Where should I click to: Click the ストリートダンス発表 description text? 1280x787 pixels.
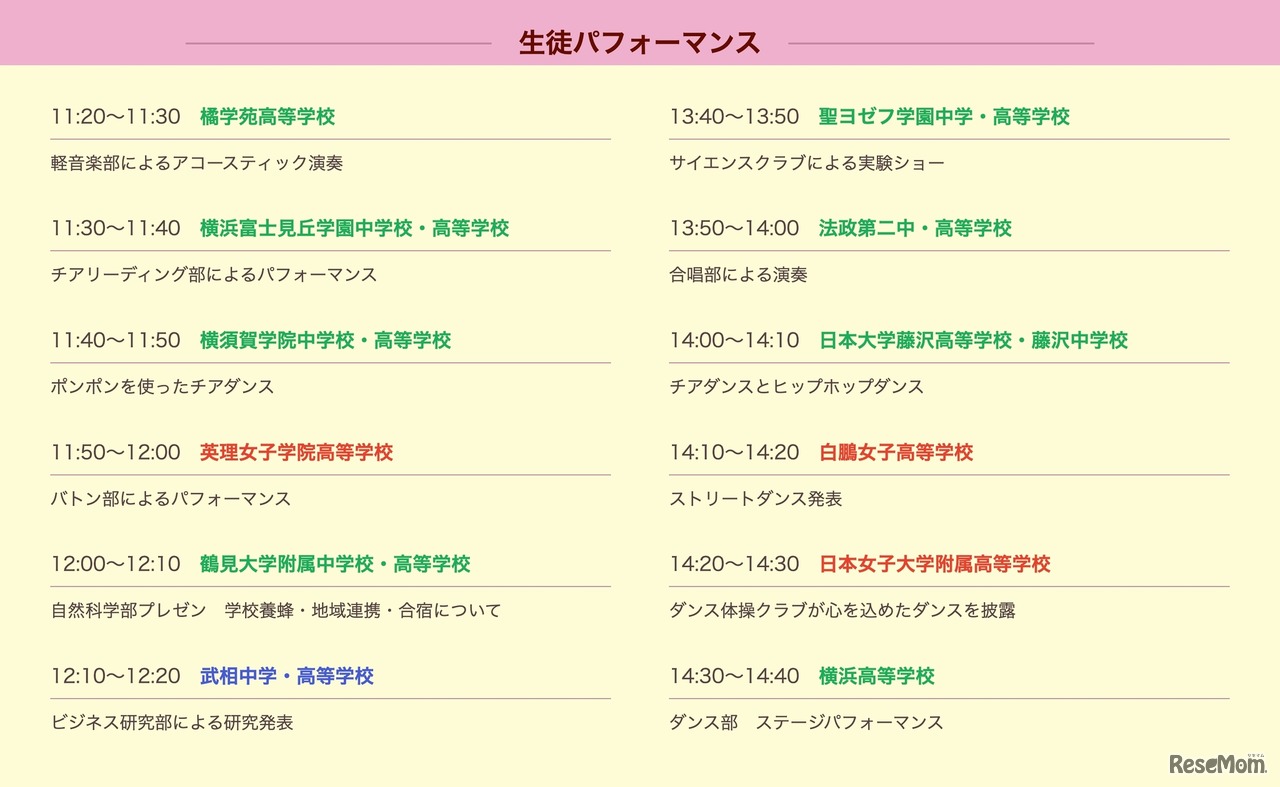[756, 499]
